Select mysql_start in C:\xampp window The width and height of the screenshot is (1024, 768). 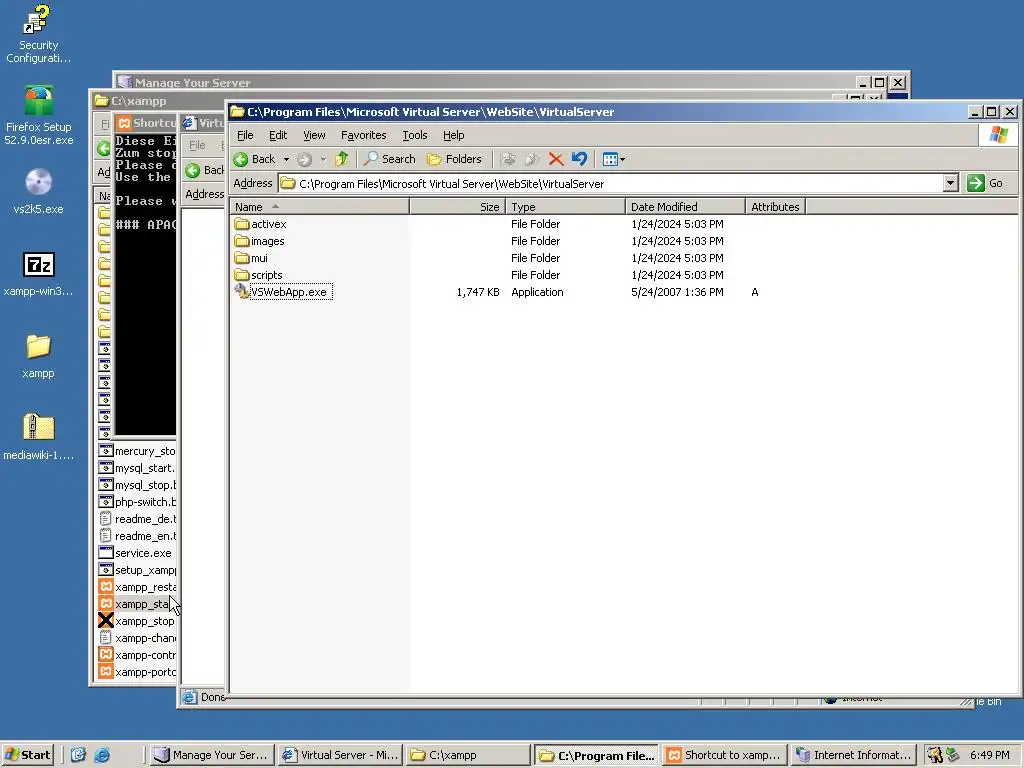point(136,468)
